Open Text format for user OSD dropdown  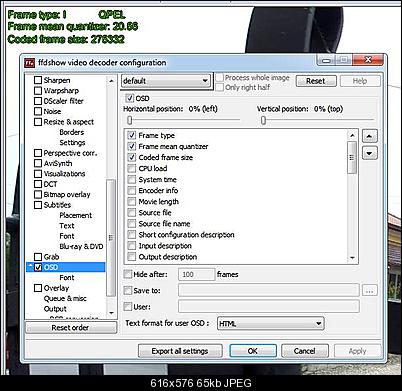click(x=270, y=323)
